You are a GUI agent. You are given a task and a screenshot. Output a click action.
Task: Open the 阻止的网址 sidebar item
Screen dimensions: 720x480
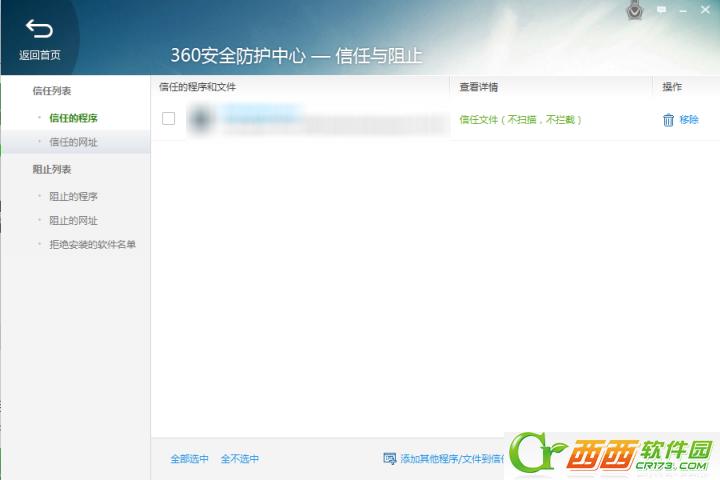tap(73, 220)
